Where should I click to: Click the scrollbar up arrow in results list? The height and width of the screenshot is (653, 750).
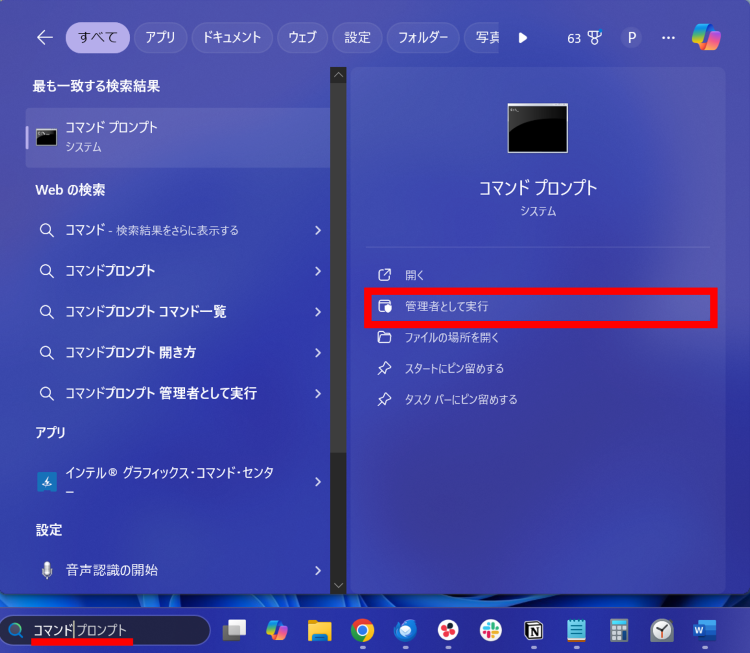[x=338, y=75]
